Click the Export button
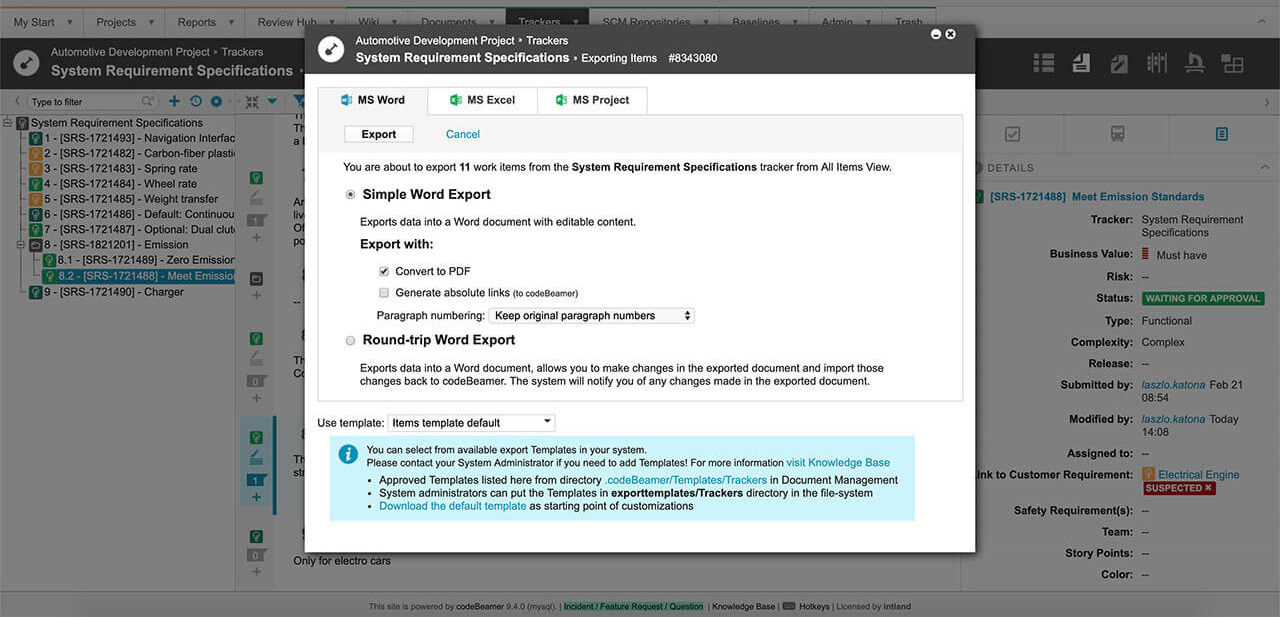 click(379, 134)
